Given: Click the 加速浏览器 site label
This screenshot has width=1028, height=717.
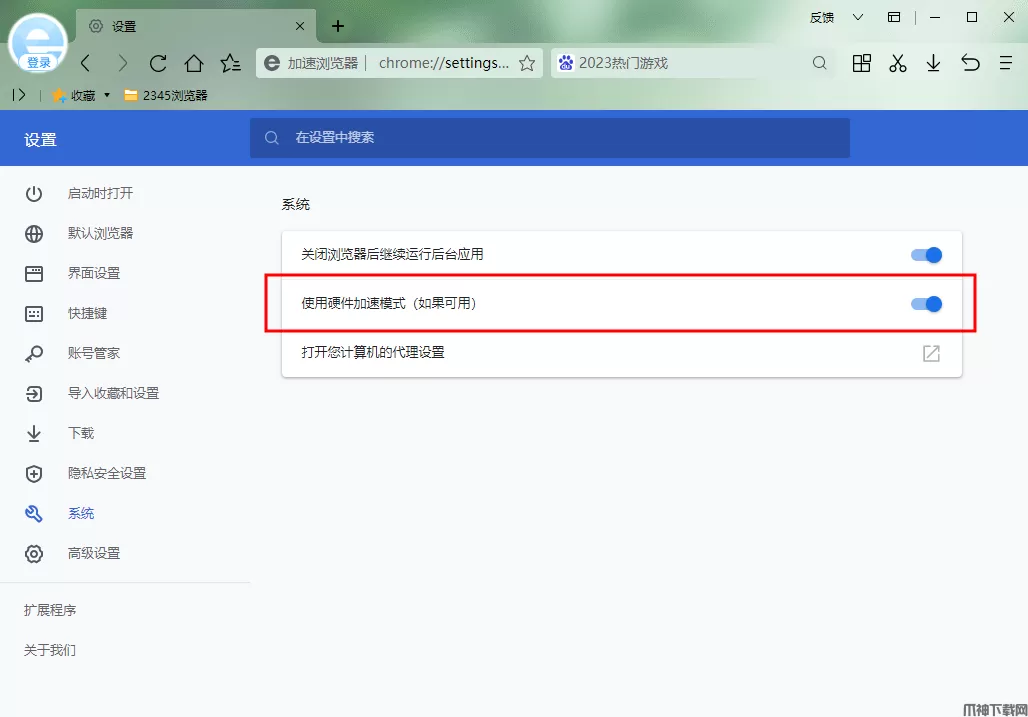Looking at the screenshot, I should click(x=323, y=63).
